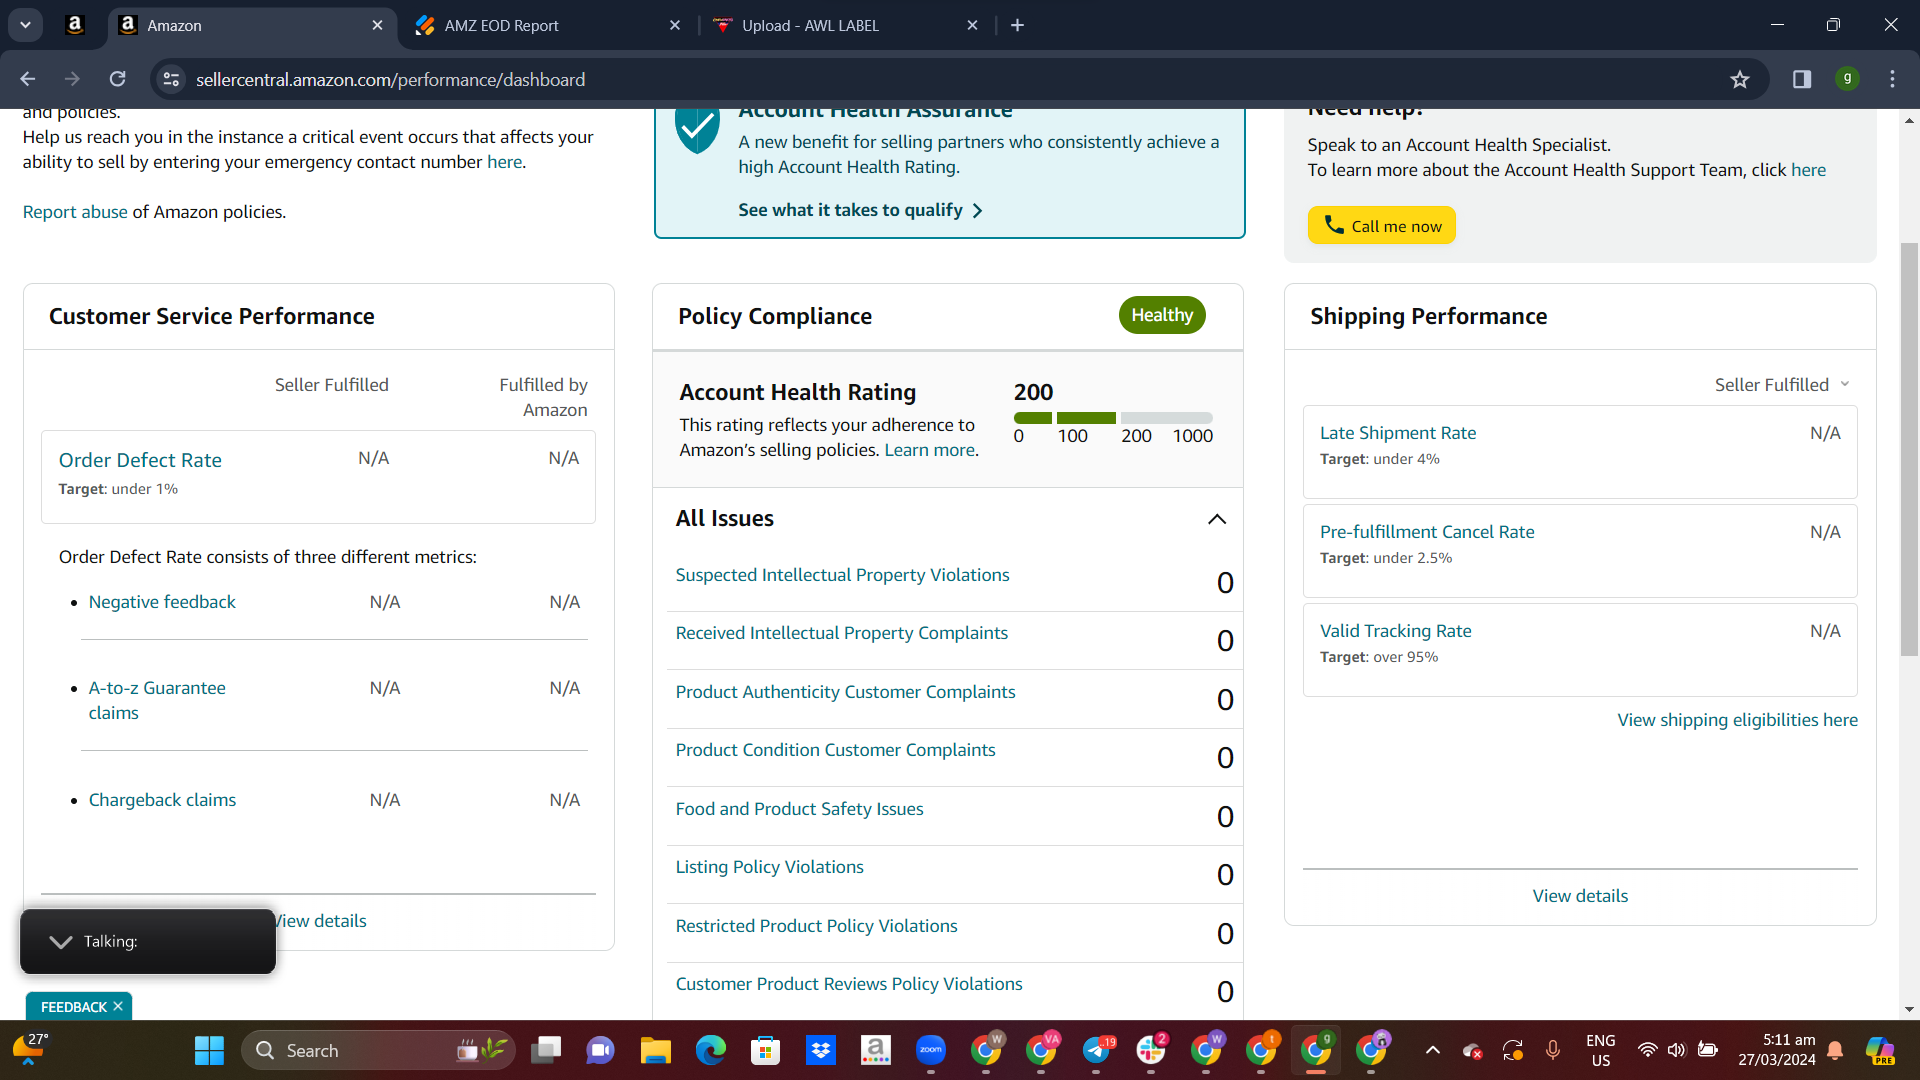The height and width of the screenshot is (1080, 1920).
Task: Click the taskbar Search box
Action: (378, 1050)
